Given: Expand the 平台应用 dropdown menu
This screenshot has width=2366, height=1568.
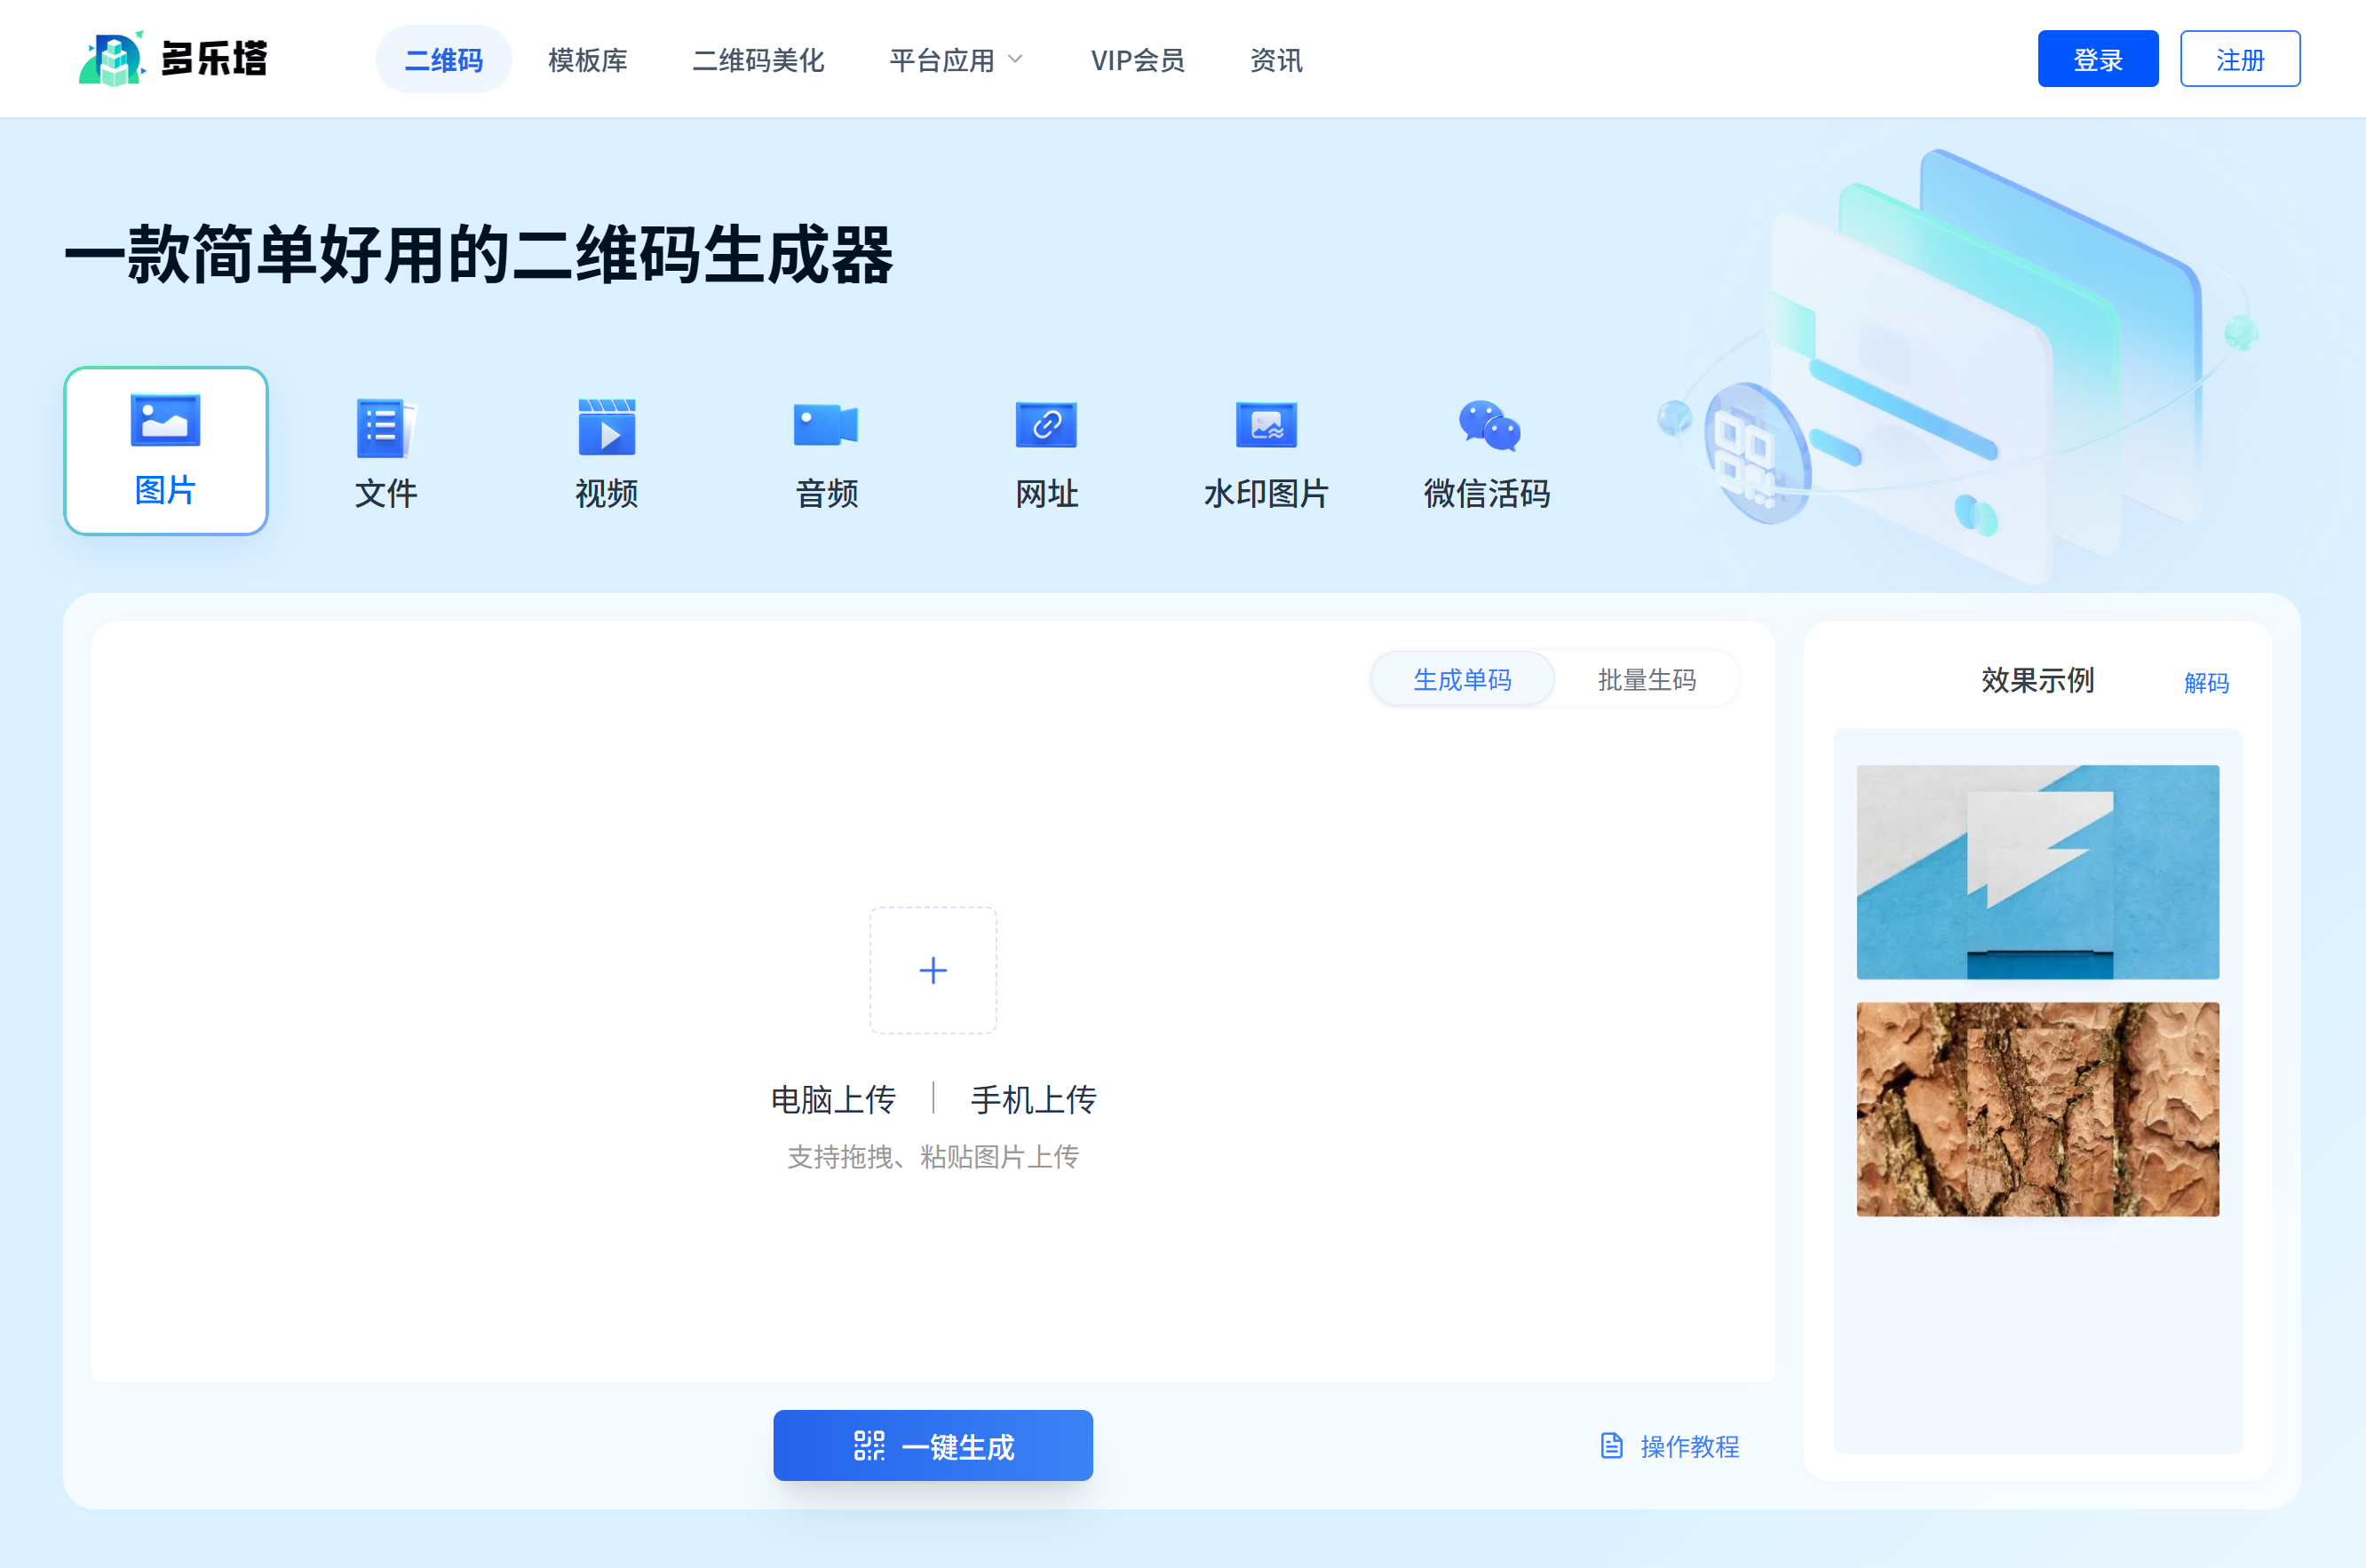Looking at the screenshot, I should [x=956, y=60].
